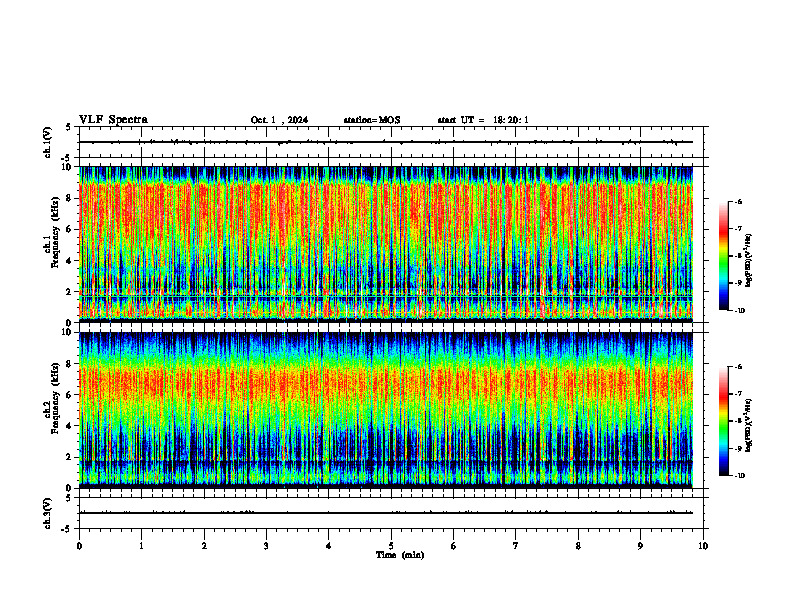792x612 pixels.
Task: Click the "Time (min)" x-axis label
Action: [x=400, y=555]
